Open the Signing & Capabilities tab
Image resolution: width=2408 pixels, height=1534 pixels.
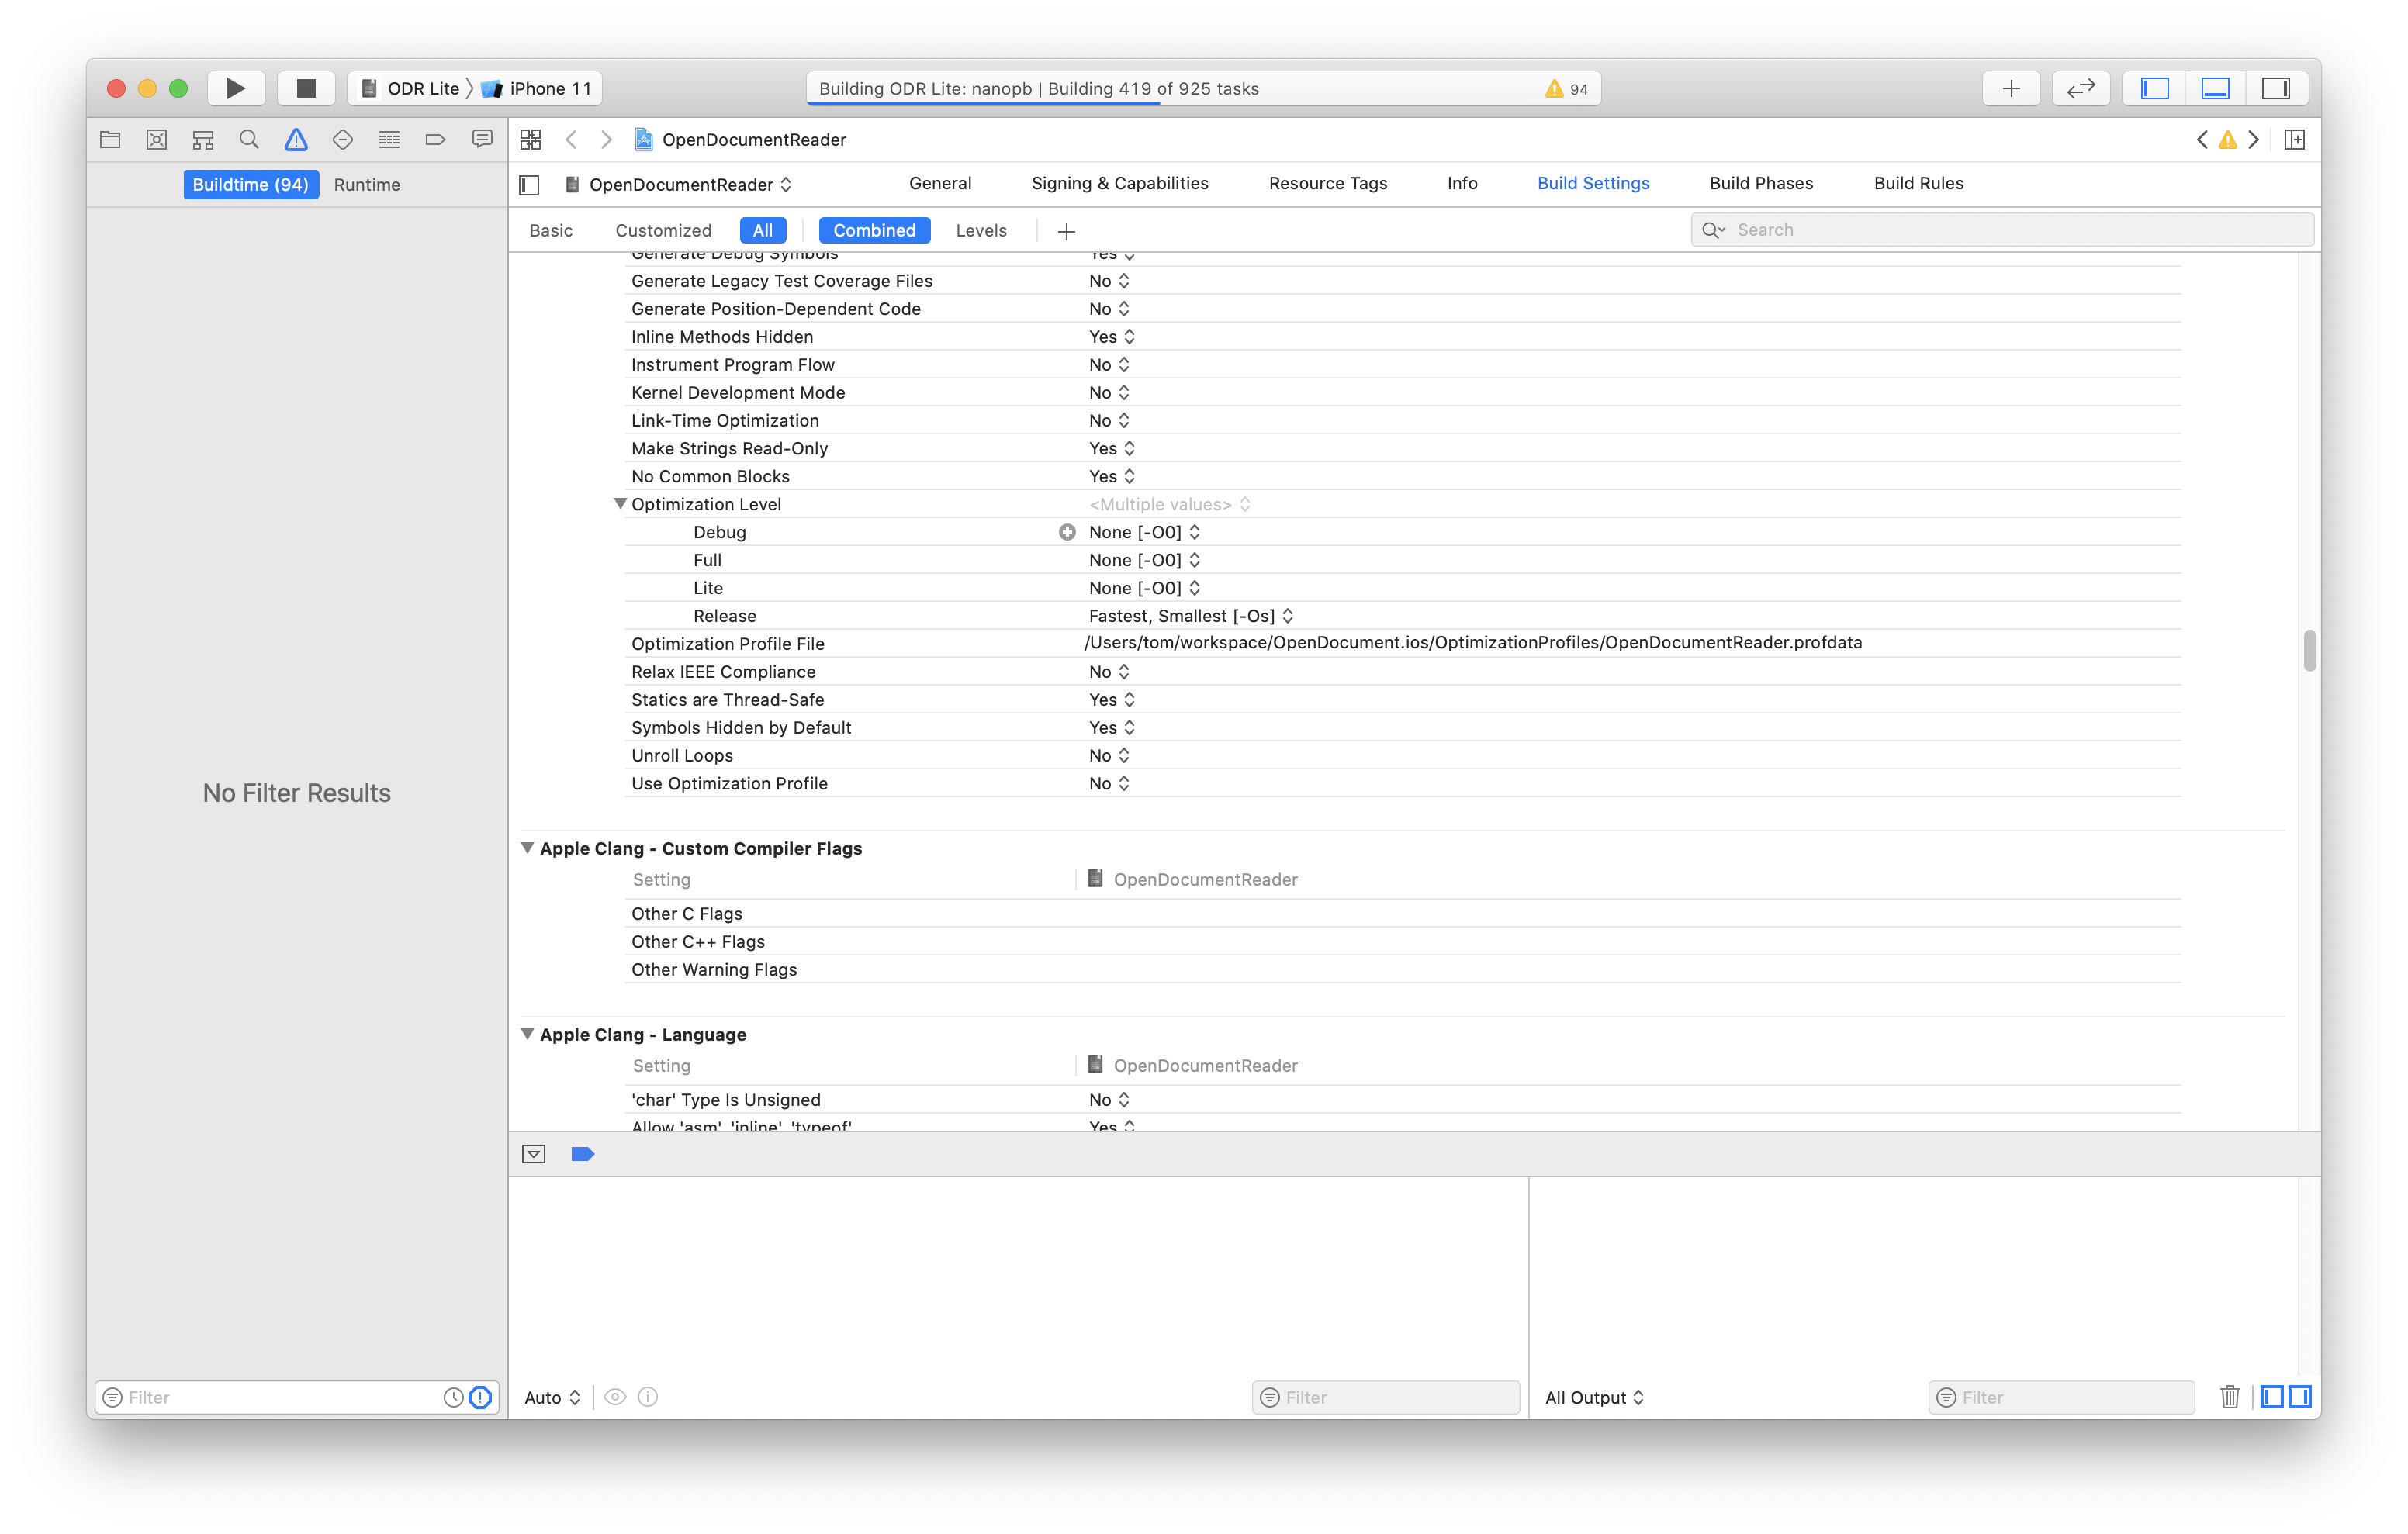[x=1119, y=183]
